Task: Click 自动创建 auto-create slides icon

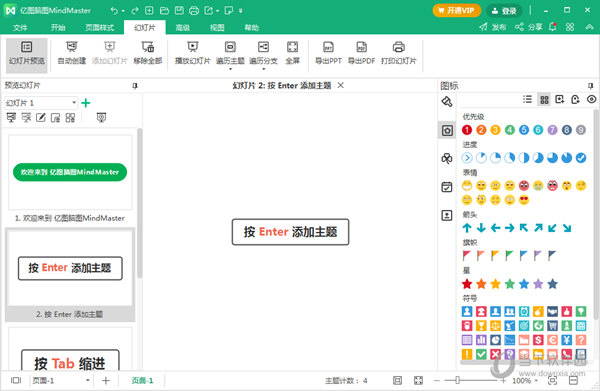Action: coord(72,53)
